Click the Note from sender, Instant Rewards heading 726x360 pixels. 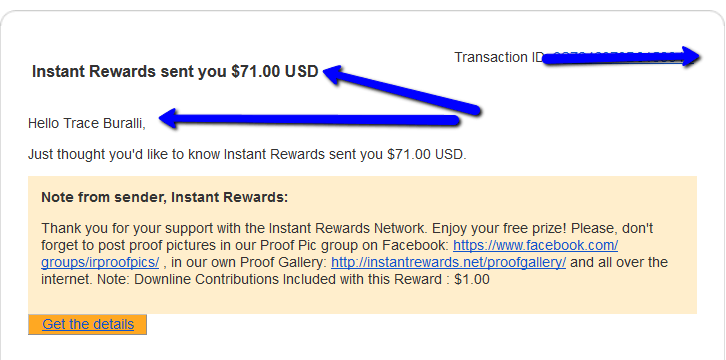tap(164, 198)
